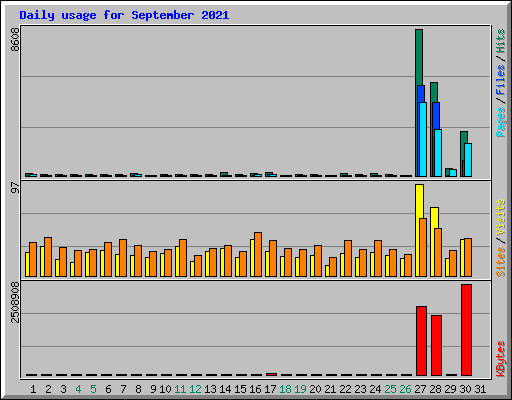Click the orange Sites bar for day 11

click(x=183, y=258)
